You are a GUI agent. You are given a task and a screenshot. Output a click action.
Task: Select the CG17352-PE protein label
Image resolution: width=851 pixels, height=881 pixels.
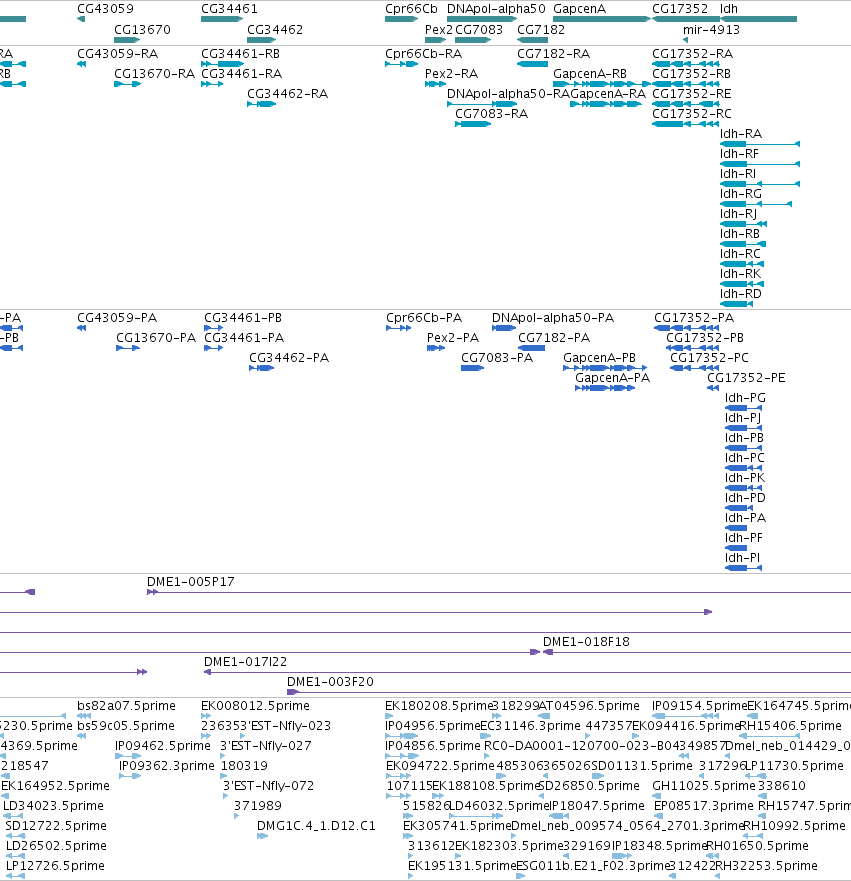click(x=746, y=378)
